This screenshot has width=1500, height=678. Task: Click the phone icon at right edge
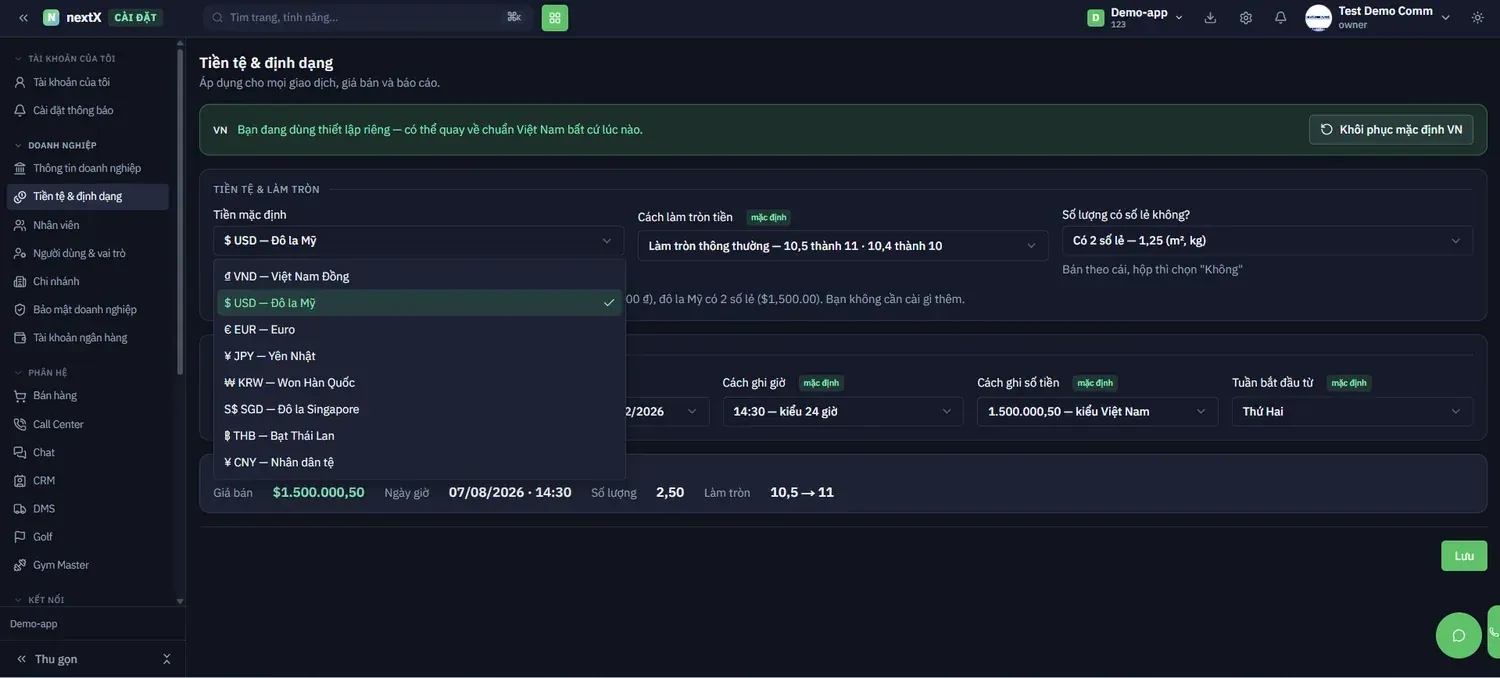coord(1493,633)
